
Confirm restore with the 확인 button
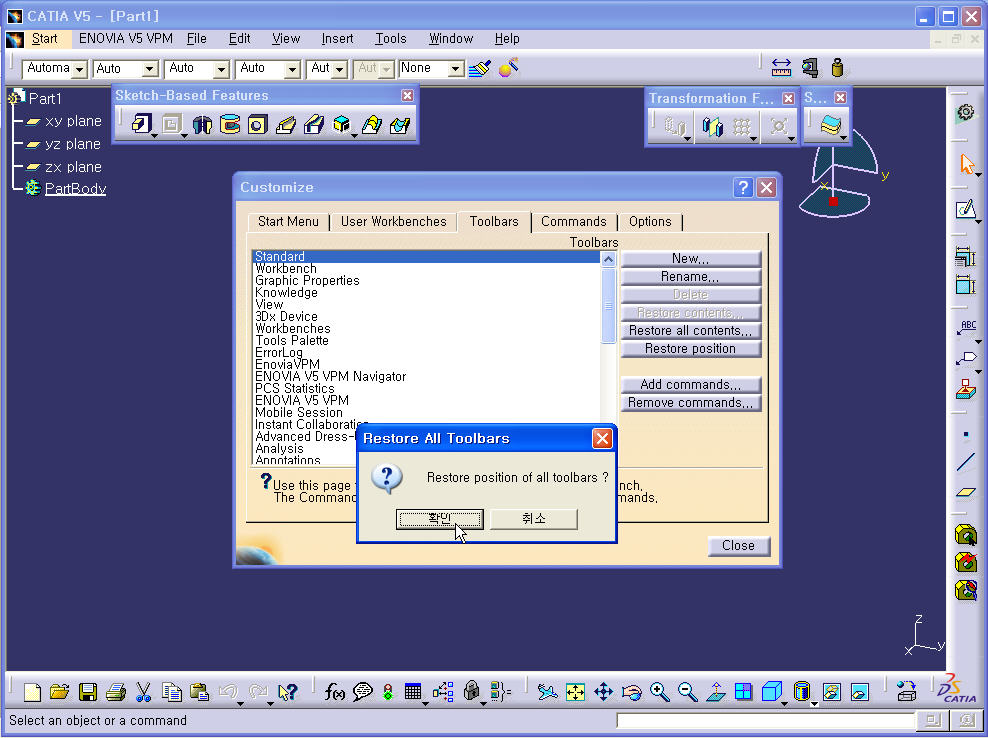[440, 519]
